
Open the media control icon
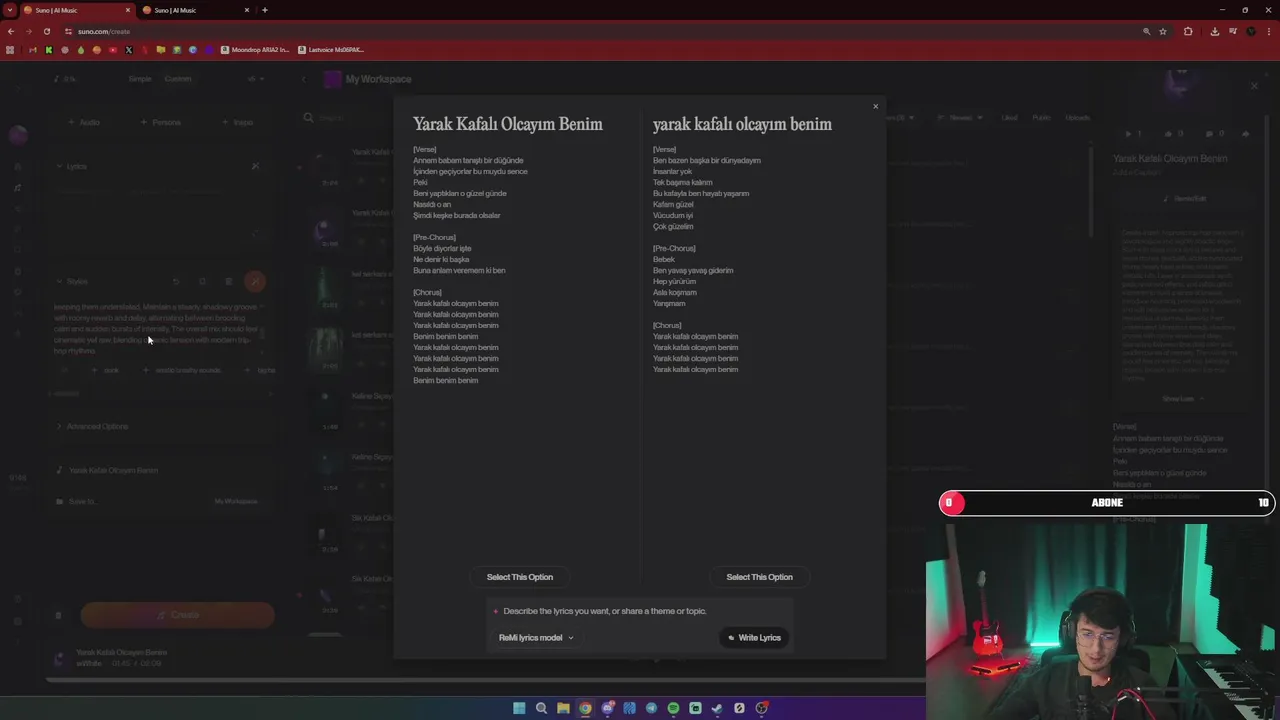tap(1231, 31)
